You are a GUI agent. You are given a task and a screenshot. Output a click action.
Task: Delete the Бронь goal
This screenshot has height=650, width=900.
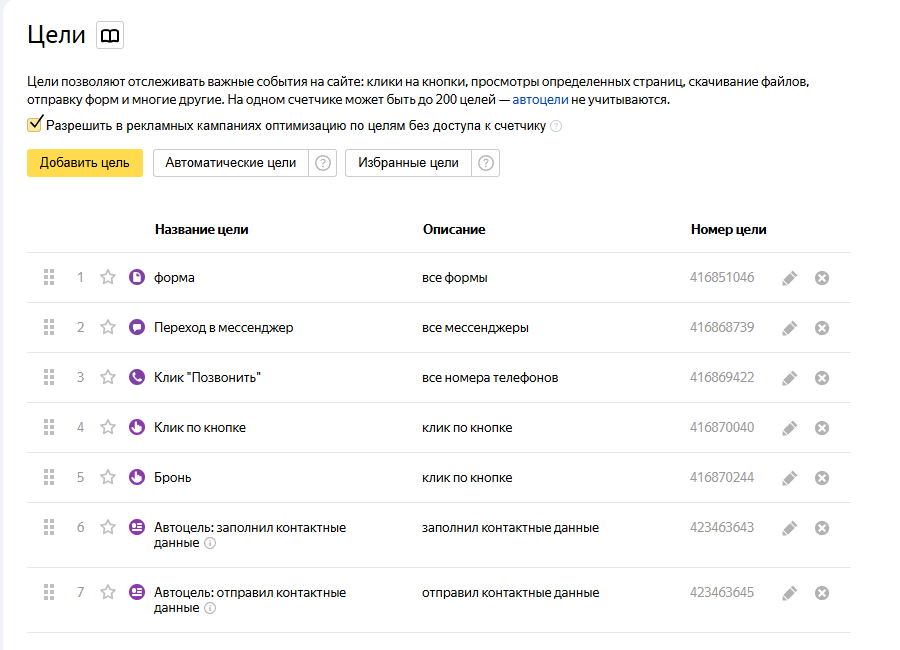(822, 478)
